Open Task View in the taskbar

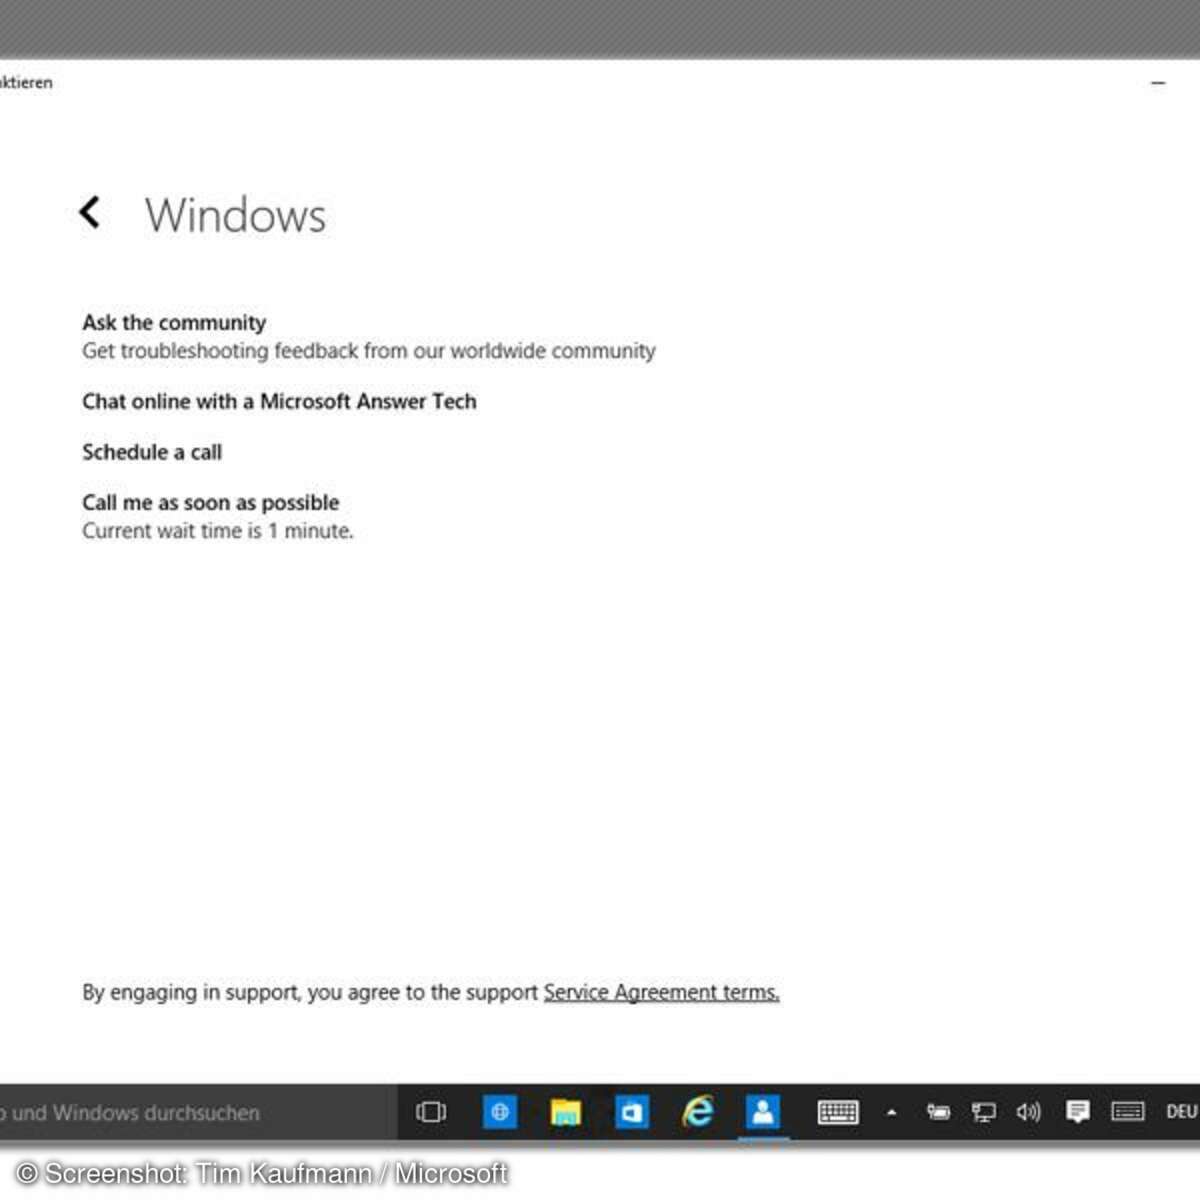[x=431, y=1112]
